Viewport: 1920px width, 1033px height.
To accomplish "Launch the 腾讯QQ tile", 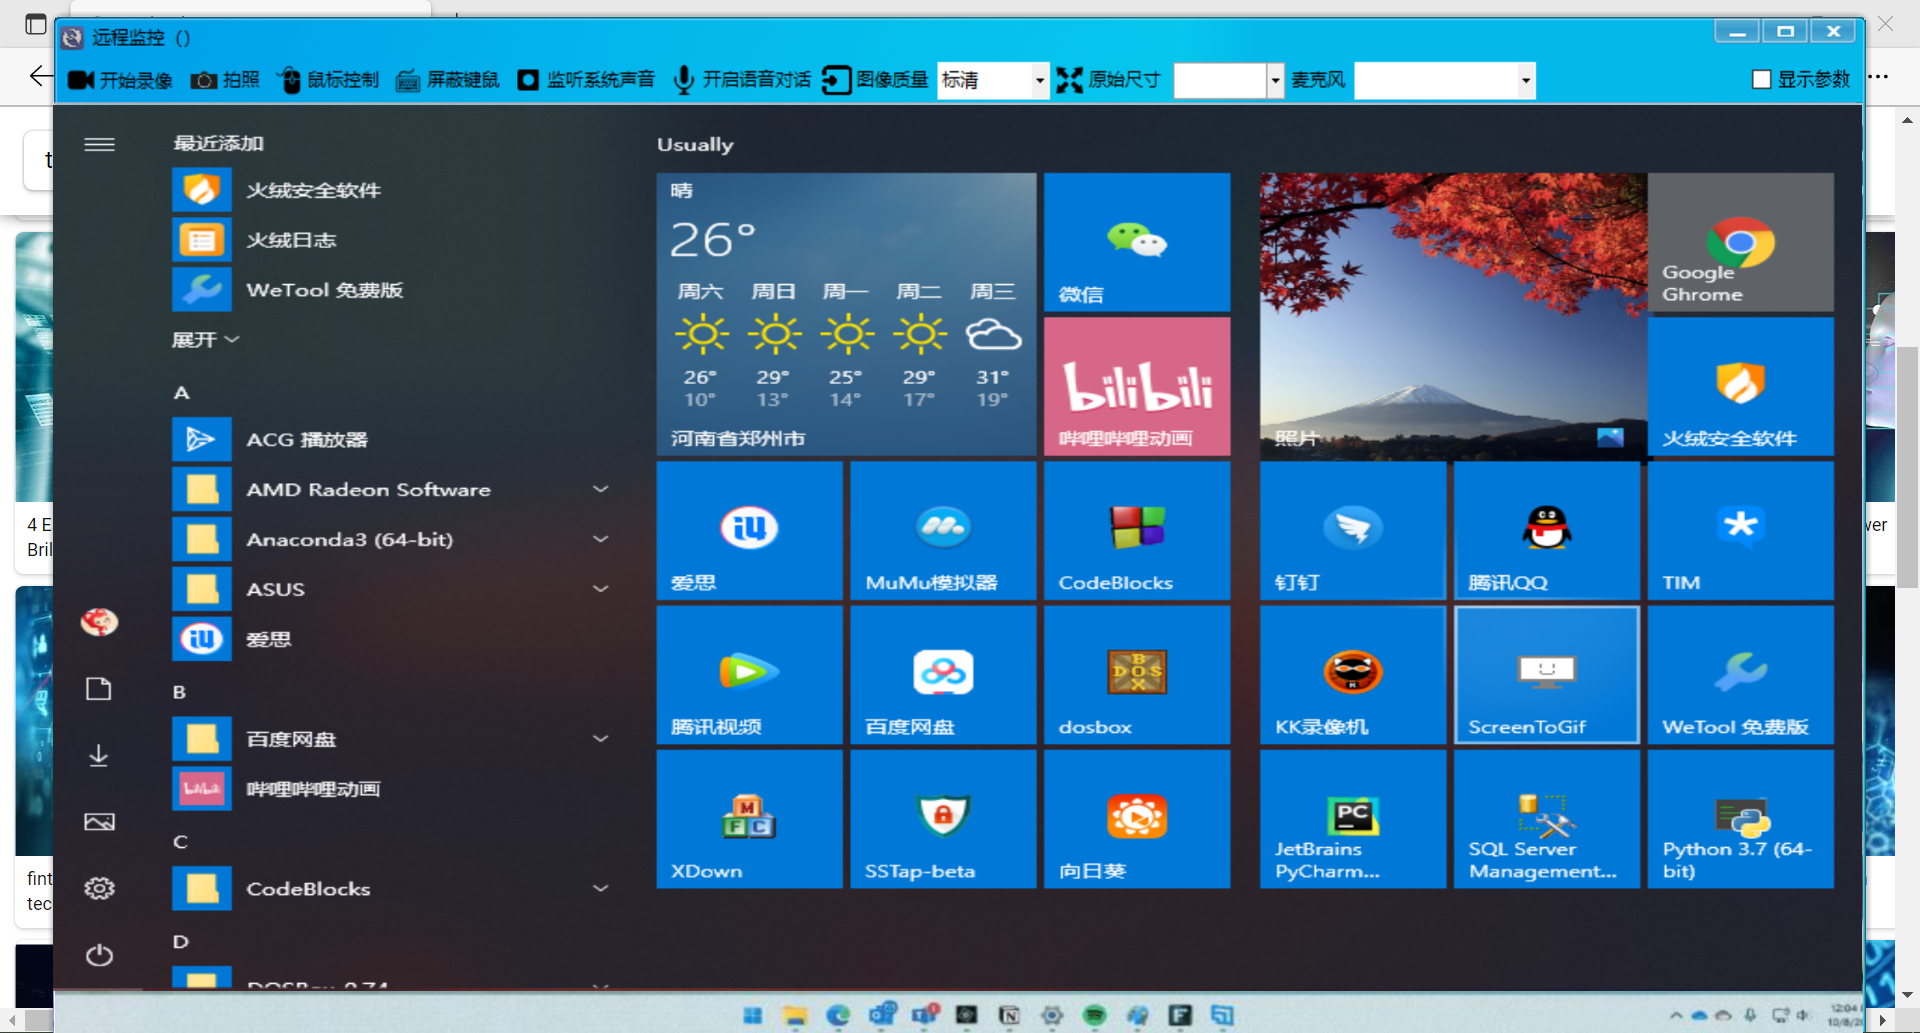I will point(1546,531).
